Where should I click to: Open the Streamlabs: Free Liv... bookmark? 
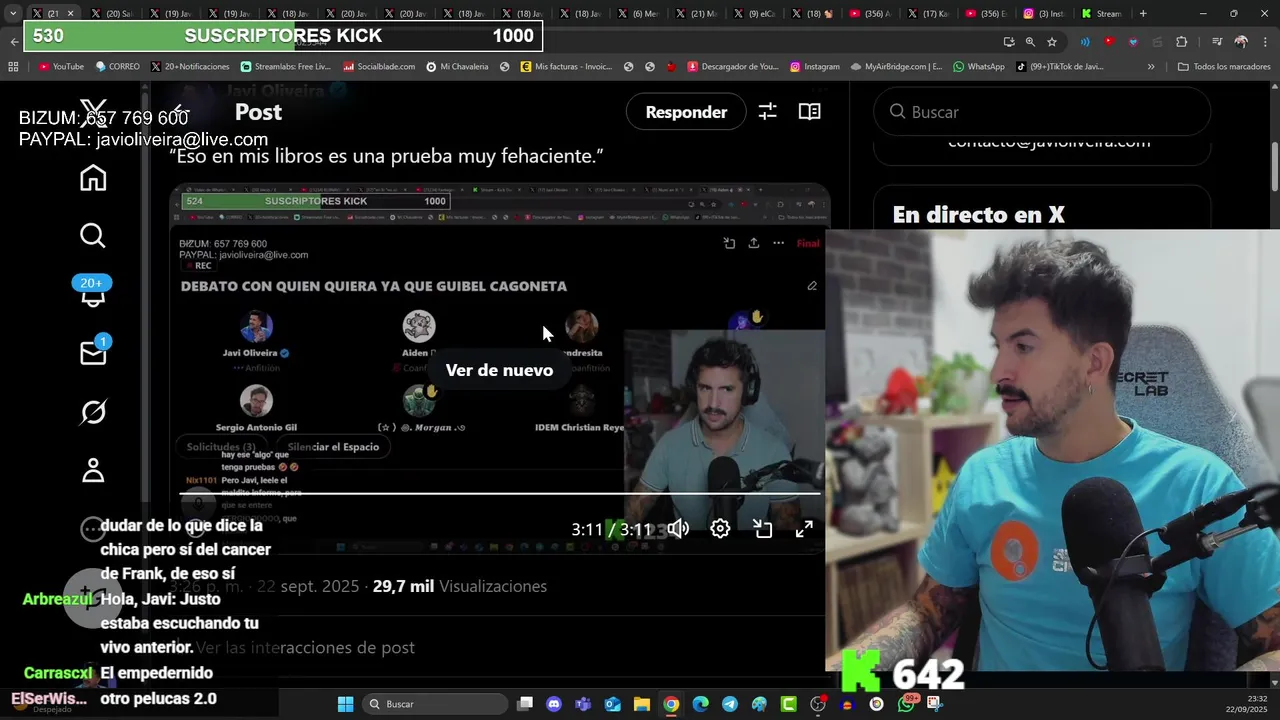285,67
